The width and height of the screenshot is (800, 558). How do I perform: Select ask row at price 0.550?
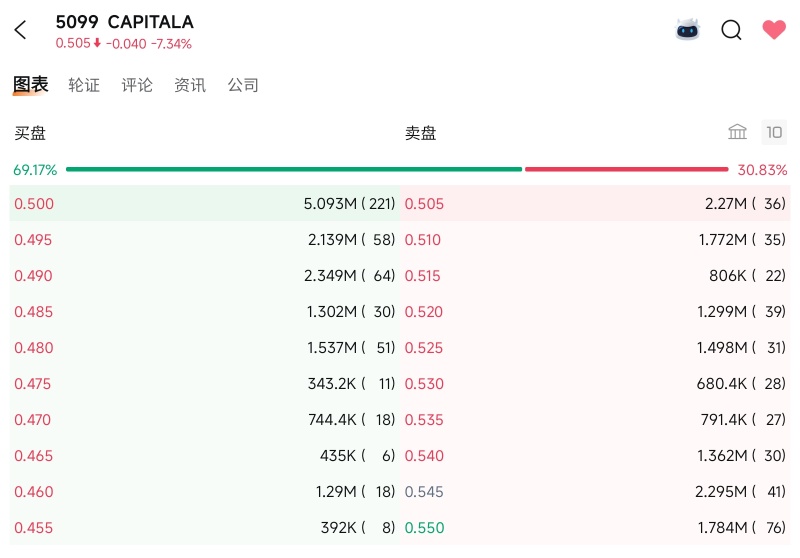pyautogui.click(x=595, y=527)
